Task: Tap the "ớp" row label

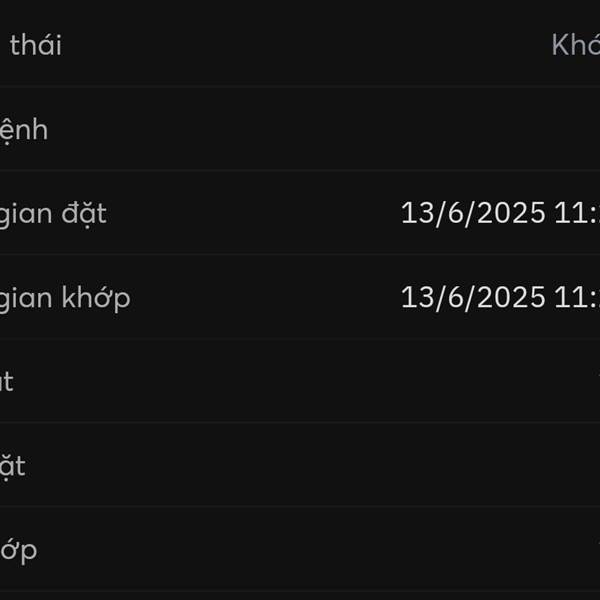Action: click(18, 551)
